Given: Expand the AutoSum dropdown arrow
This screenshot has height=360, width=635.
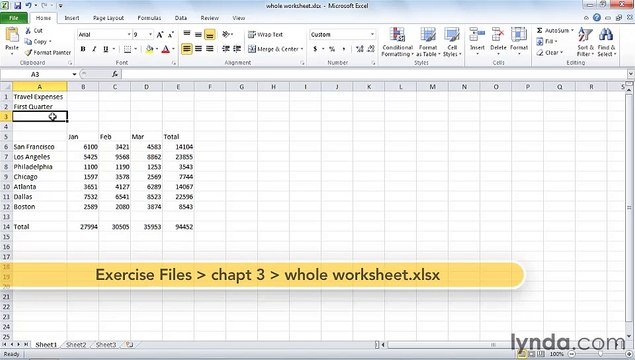Looking at the screenshot, I should 572,30.
